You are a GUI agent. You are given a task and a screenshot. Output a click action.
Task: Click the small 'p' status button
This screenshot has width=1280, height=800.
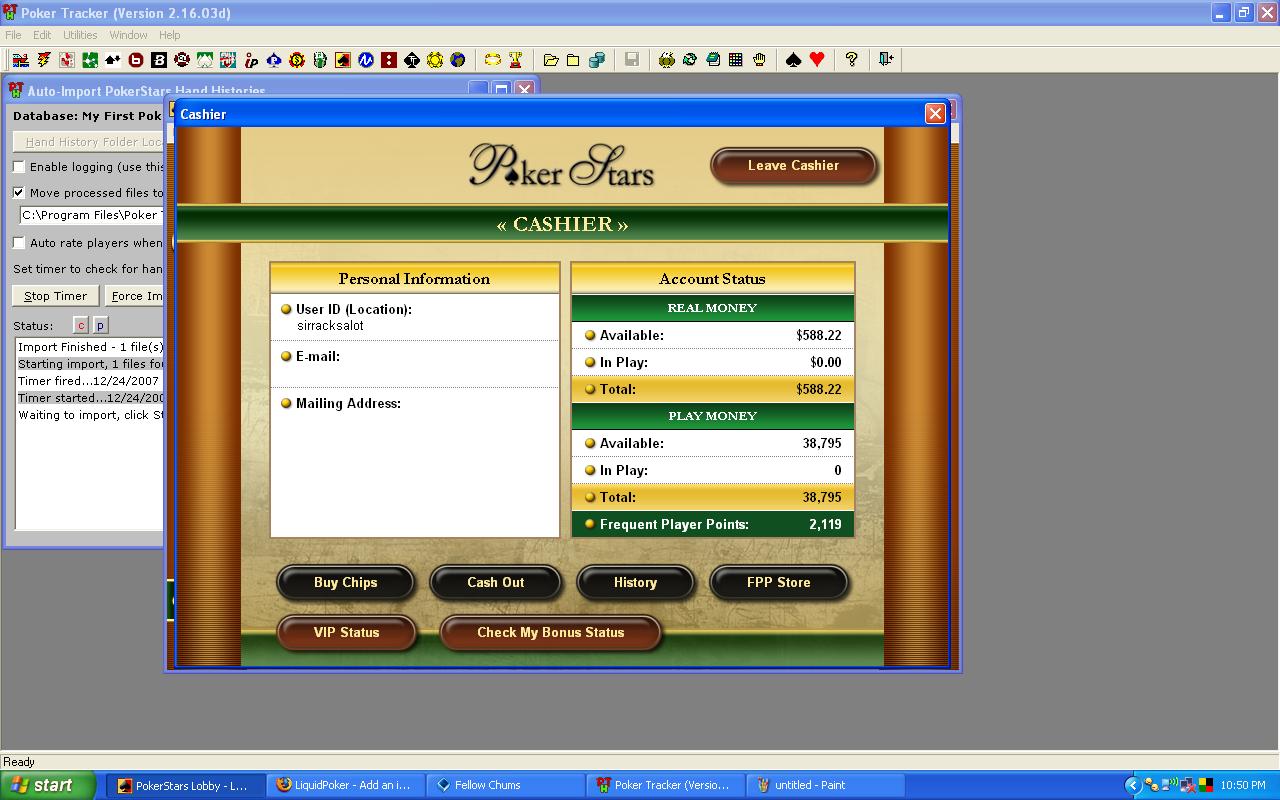pos(100,325)
